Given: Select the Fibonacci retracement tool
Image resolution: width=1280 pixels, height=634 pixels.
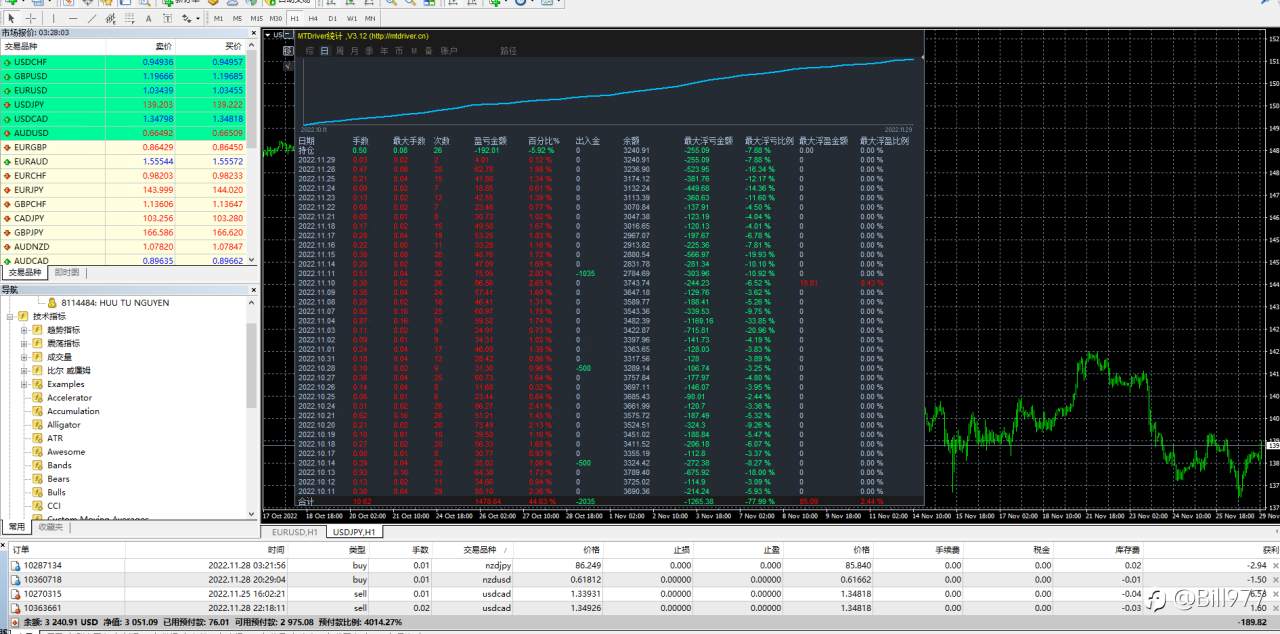Looking at the screenshot, I should (130, 18).
